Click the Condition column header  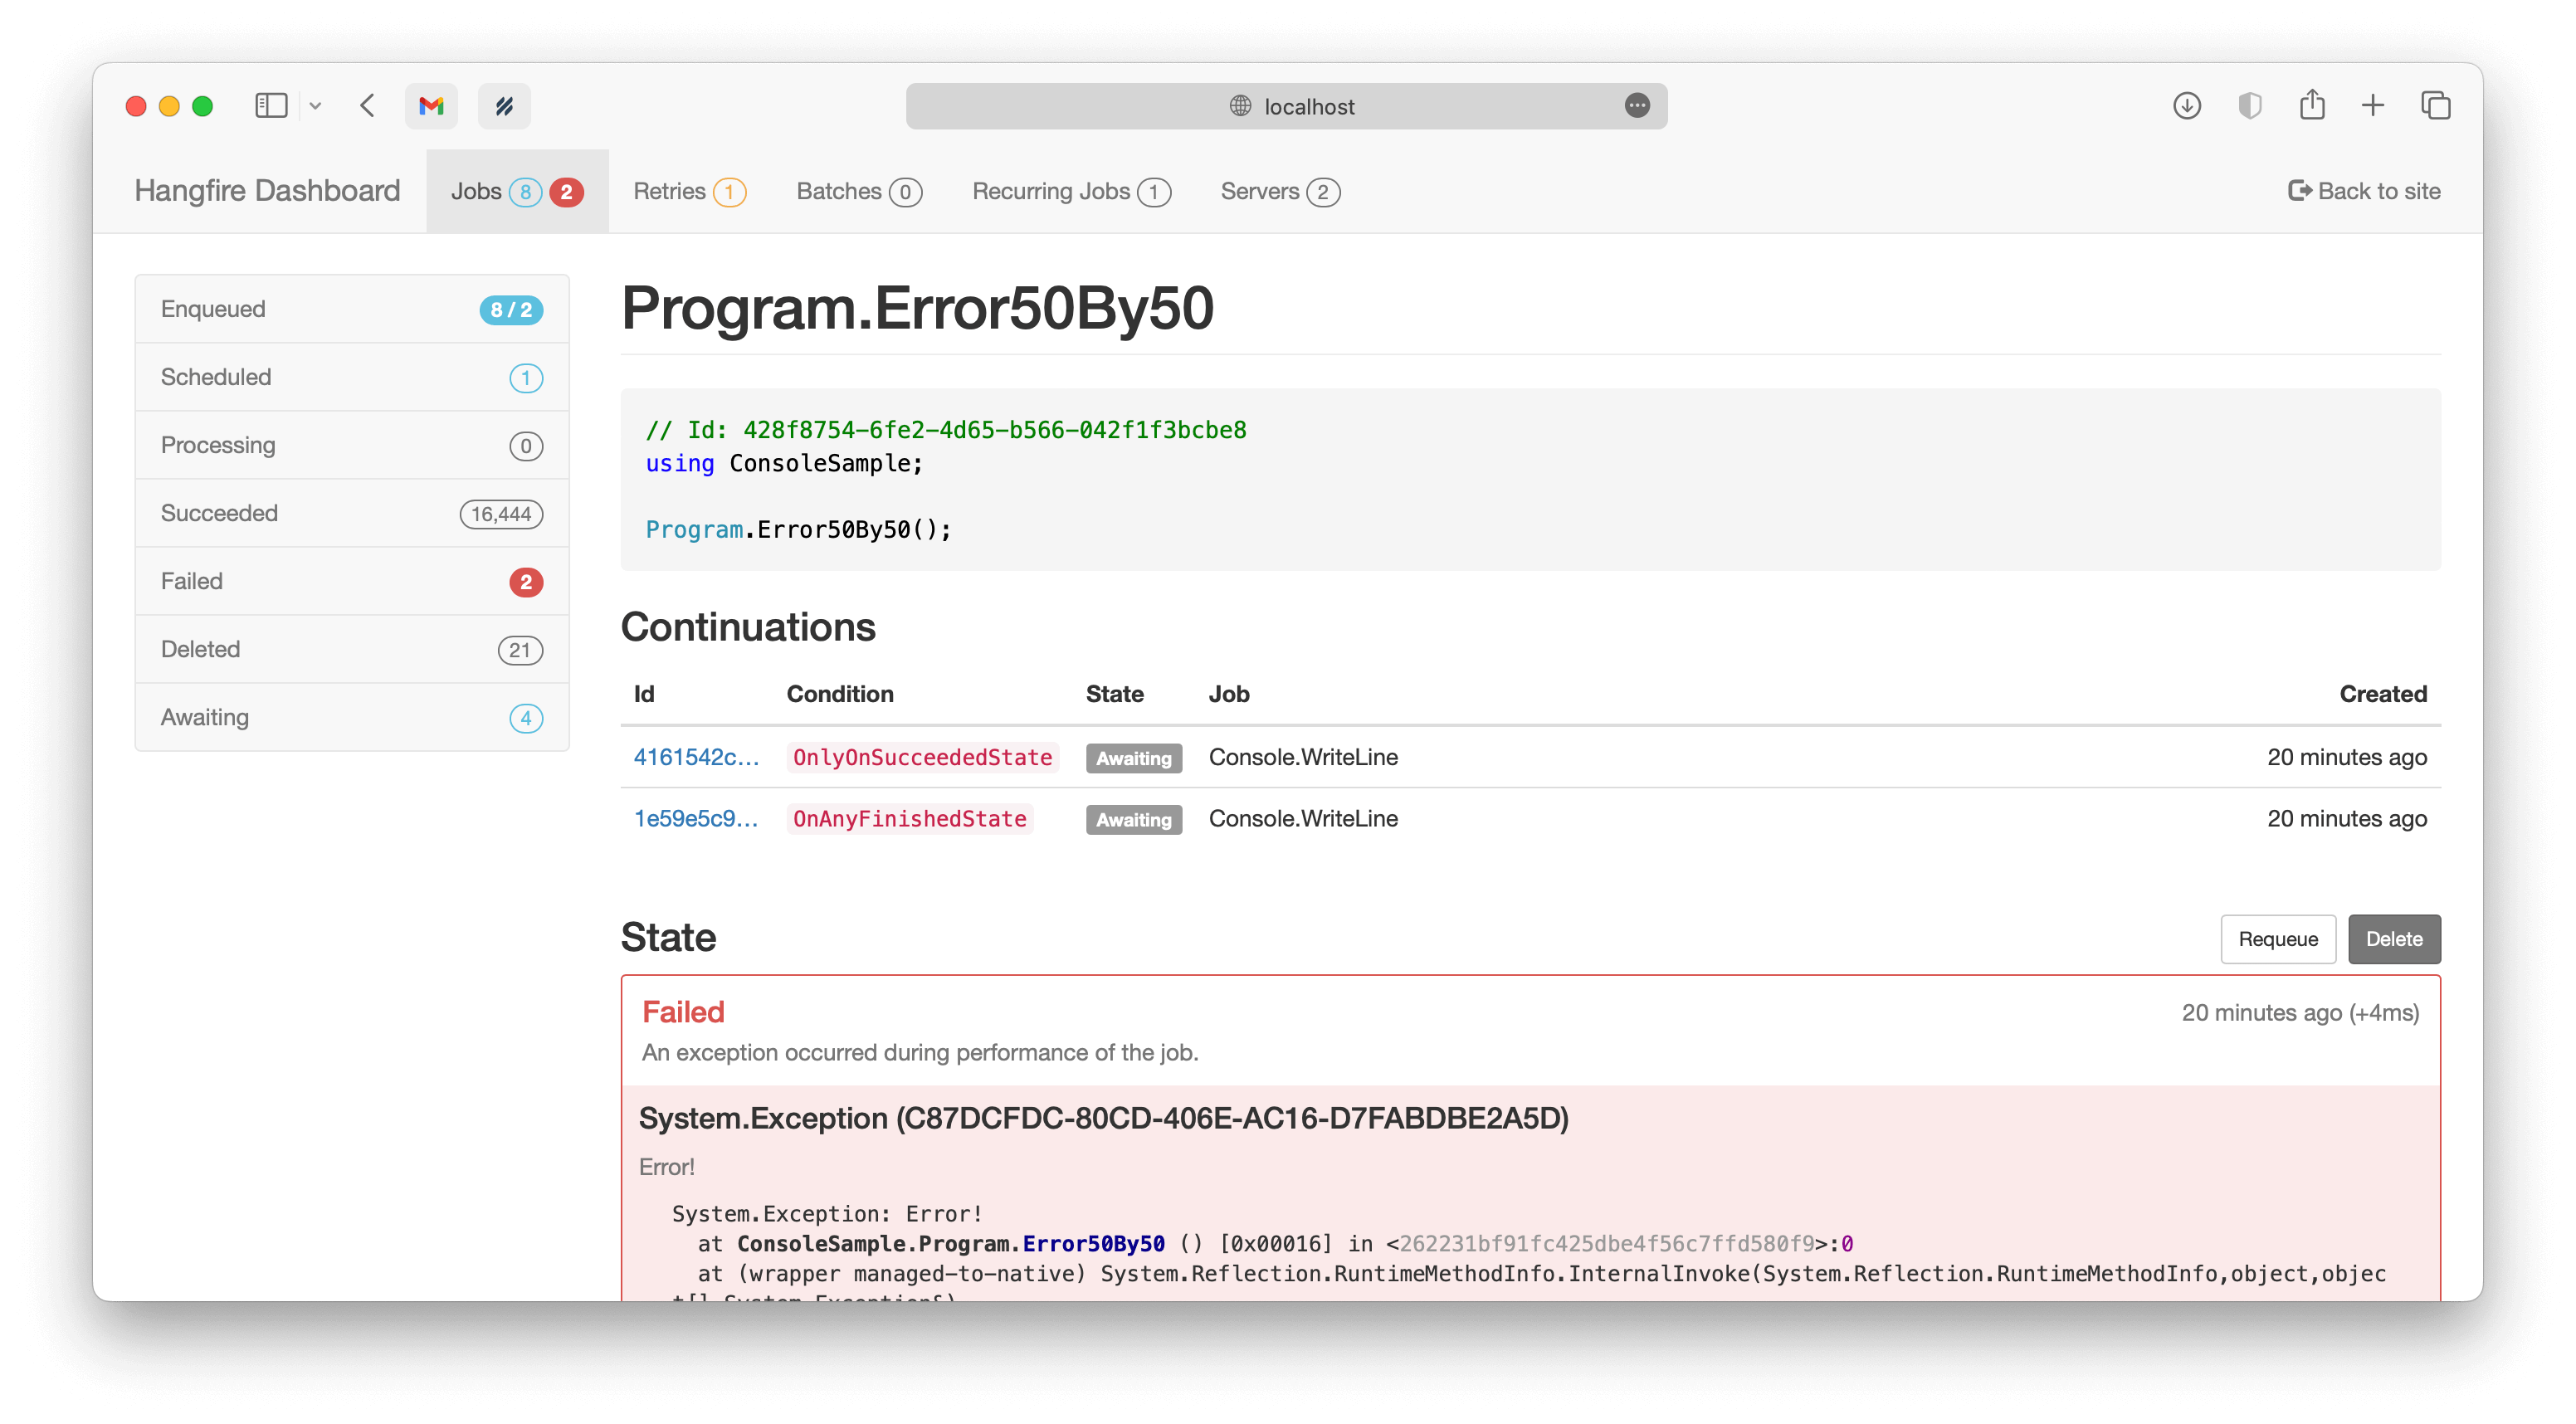(x=840, y=694)
